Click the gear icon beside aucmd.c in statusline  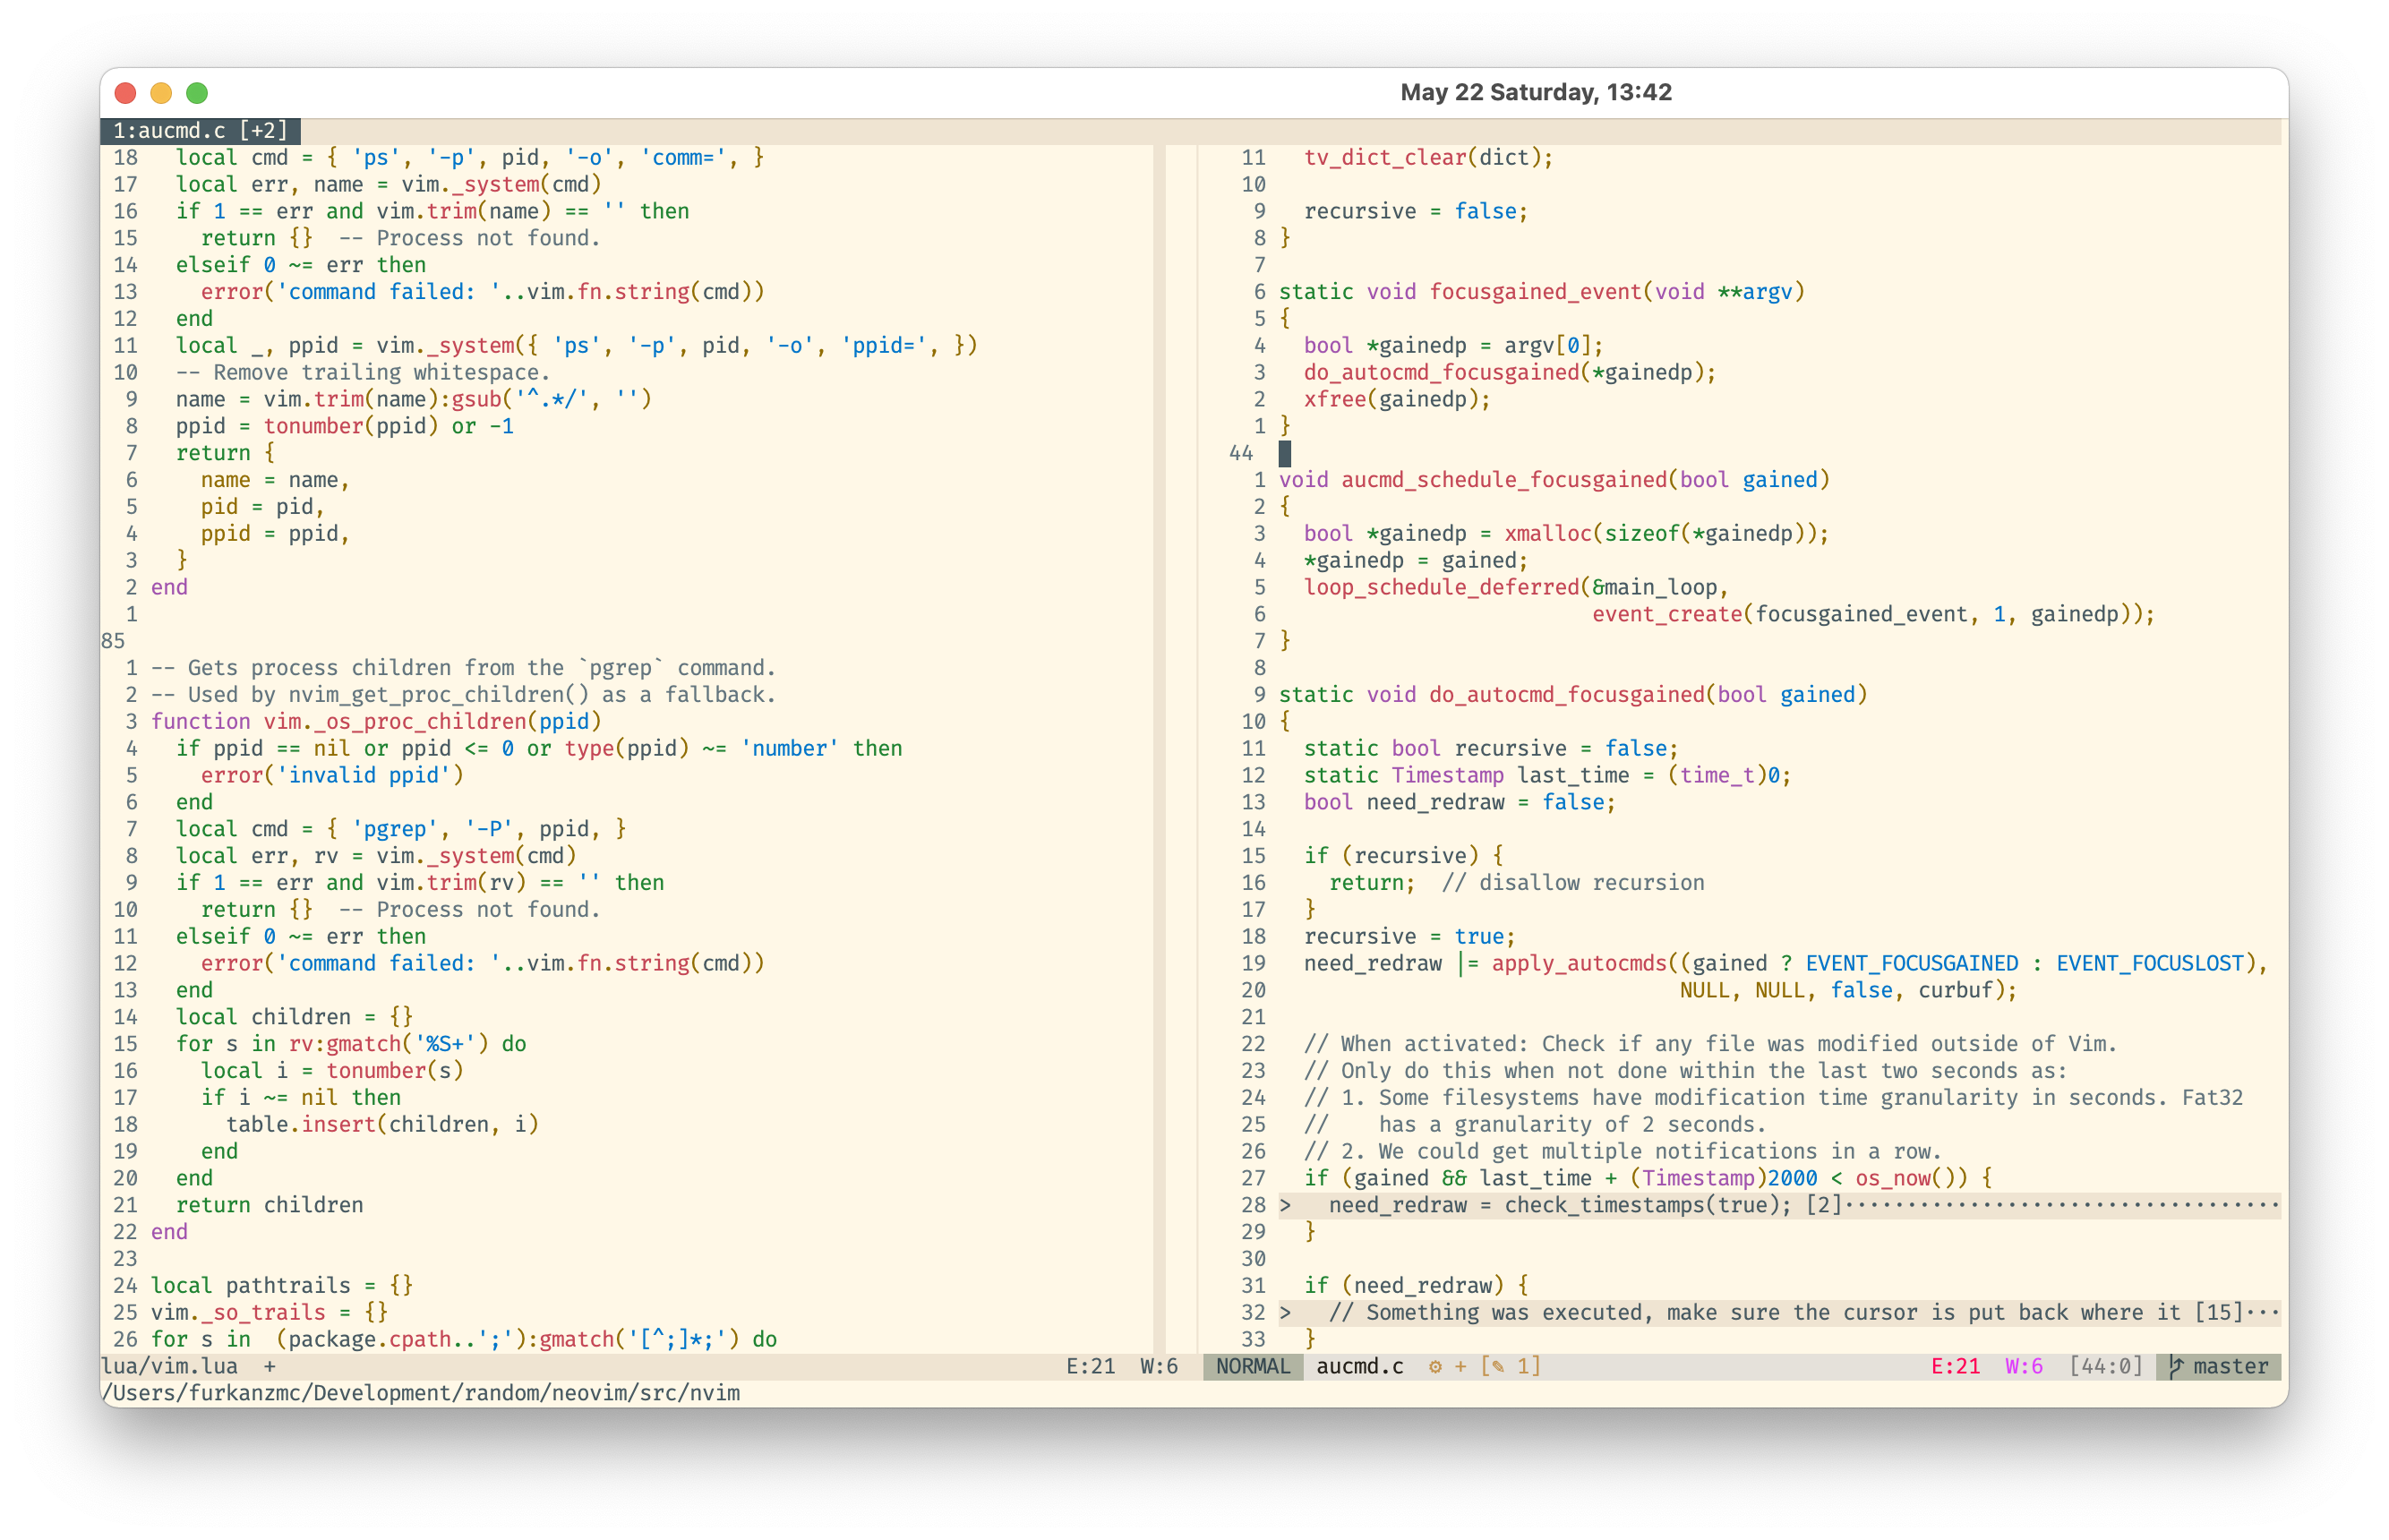coord(1435,1366)
